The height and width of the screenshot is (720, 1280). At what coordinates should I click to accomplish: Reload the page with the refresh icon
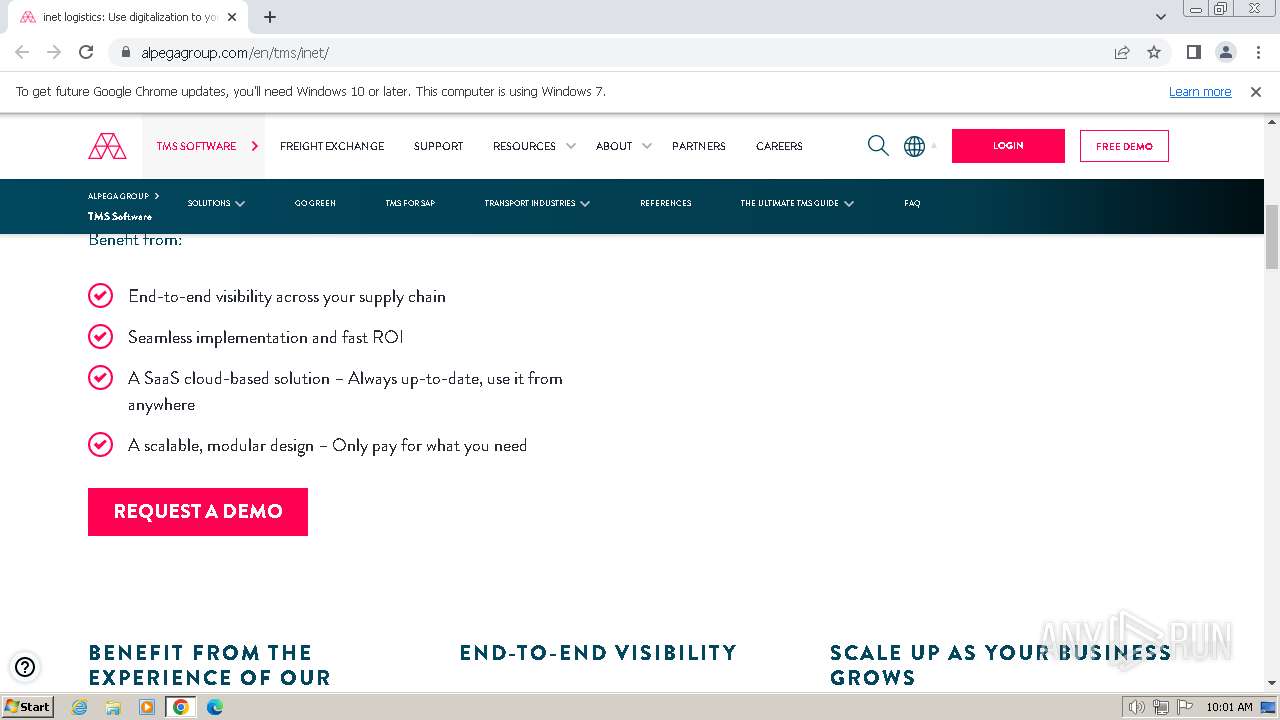click(86, 52)
